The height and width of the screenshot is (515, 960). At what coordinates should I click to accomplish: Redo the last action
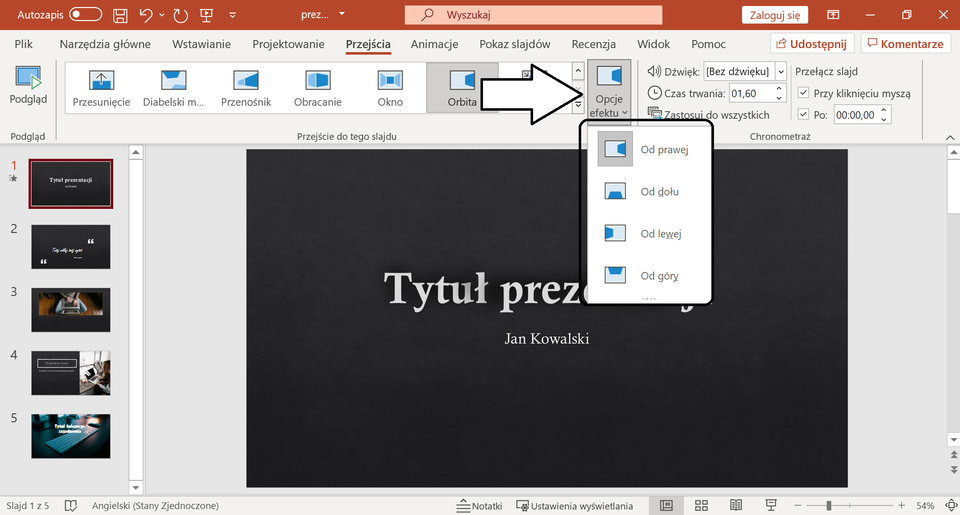pos(180,15)
